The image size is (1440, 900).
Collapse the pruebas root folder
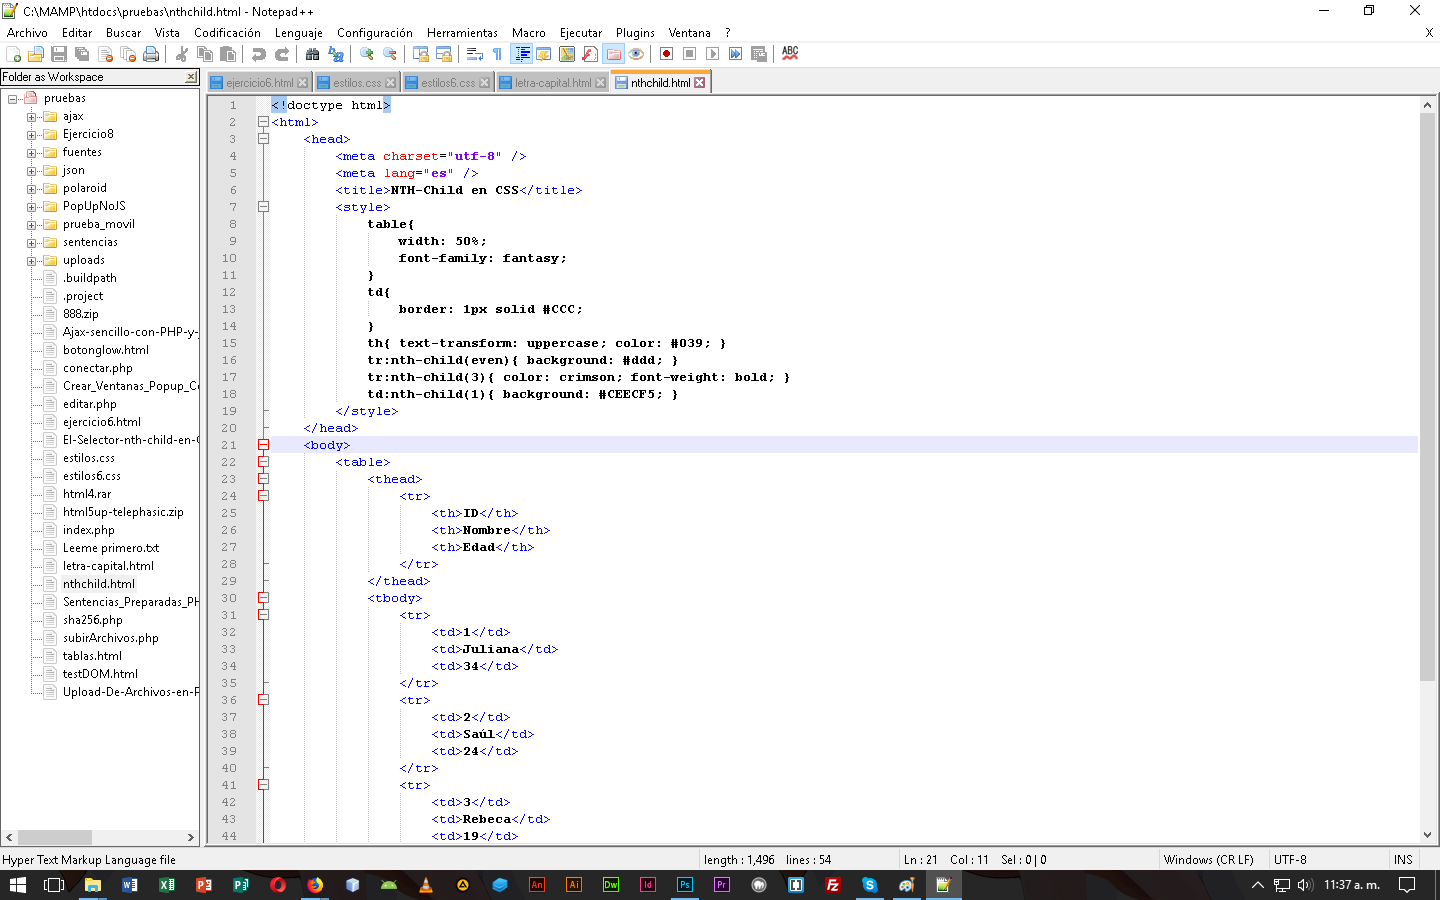[x=13, y=99]
